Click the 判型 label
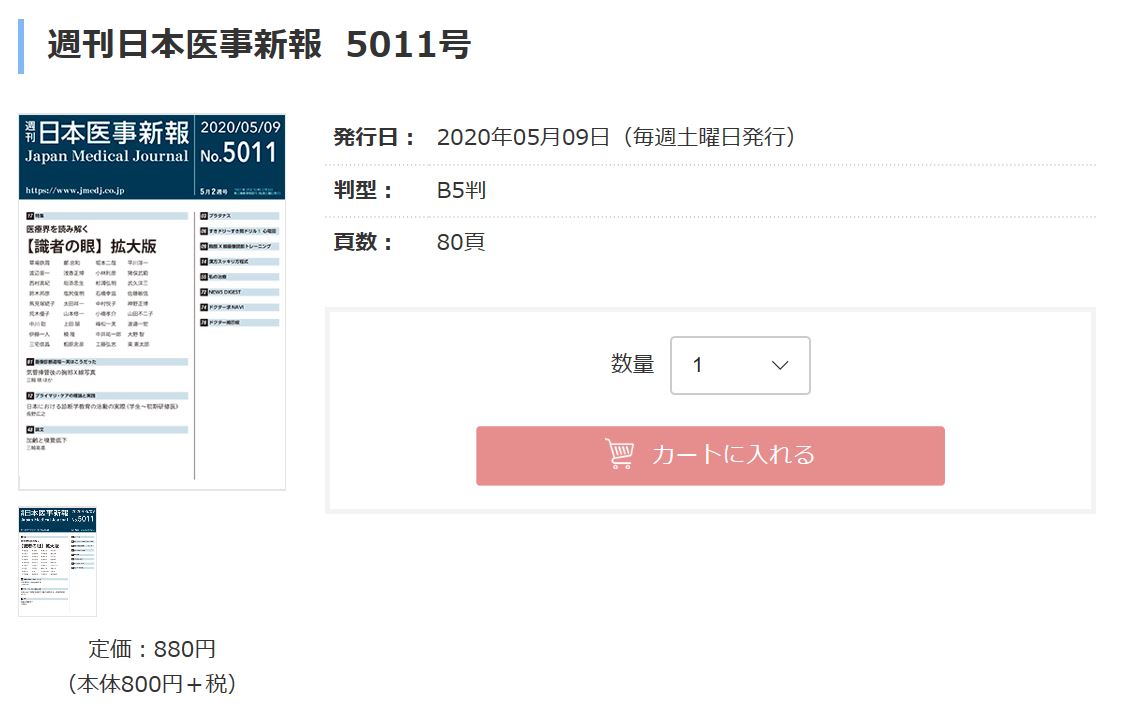Image resolution: width=1123 pixels, height=714 pixels. click(x=364, y=190)
